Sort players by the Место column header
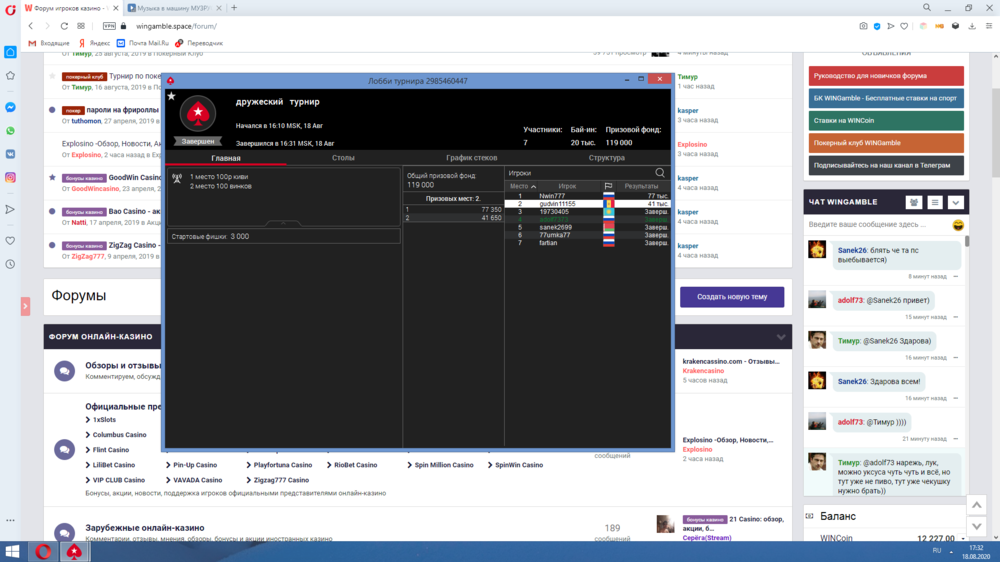The height and width of the screenshot is (562, 1000). click(x=522, y=186)
